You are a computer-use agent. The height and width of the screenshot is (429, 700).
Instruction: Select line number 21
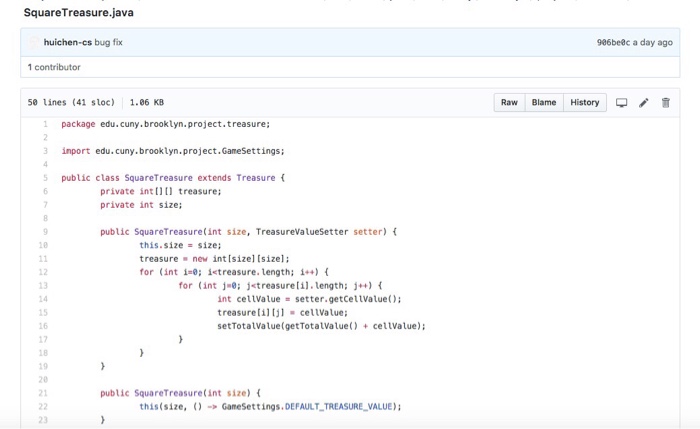coord(43,393)
